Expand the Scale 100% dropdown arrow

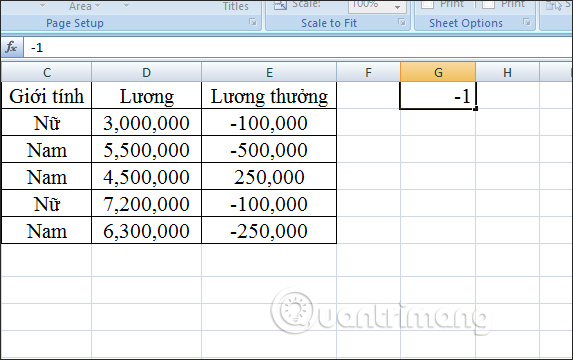pos(397,7)
